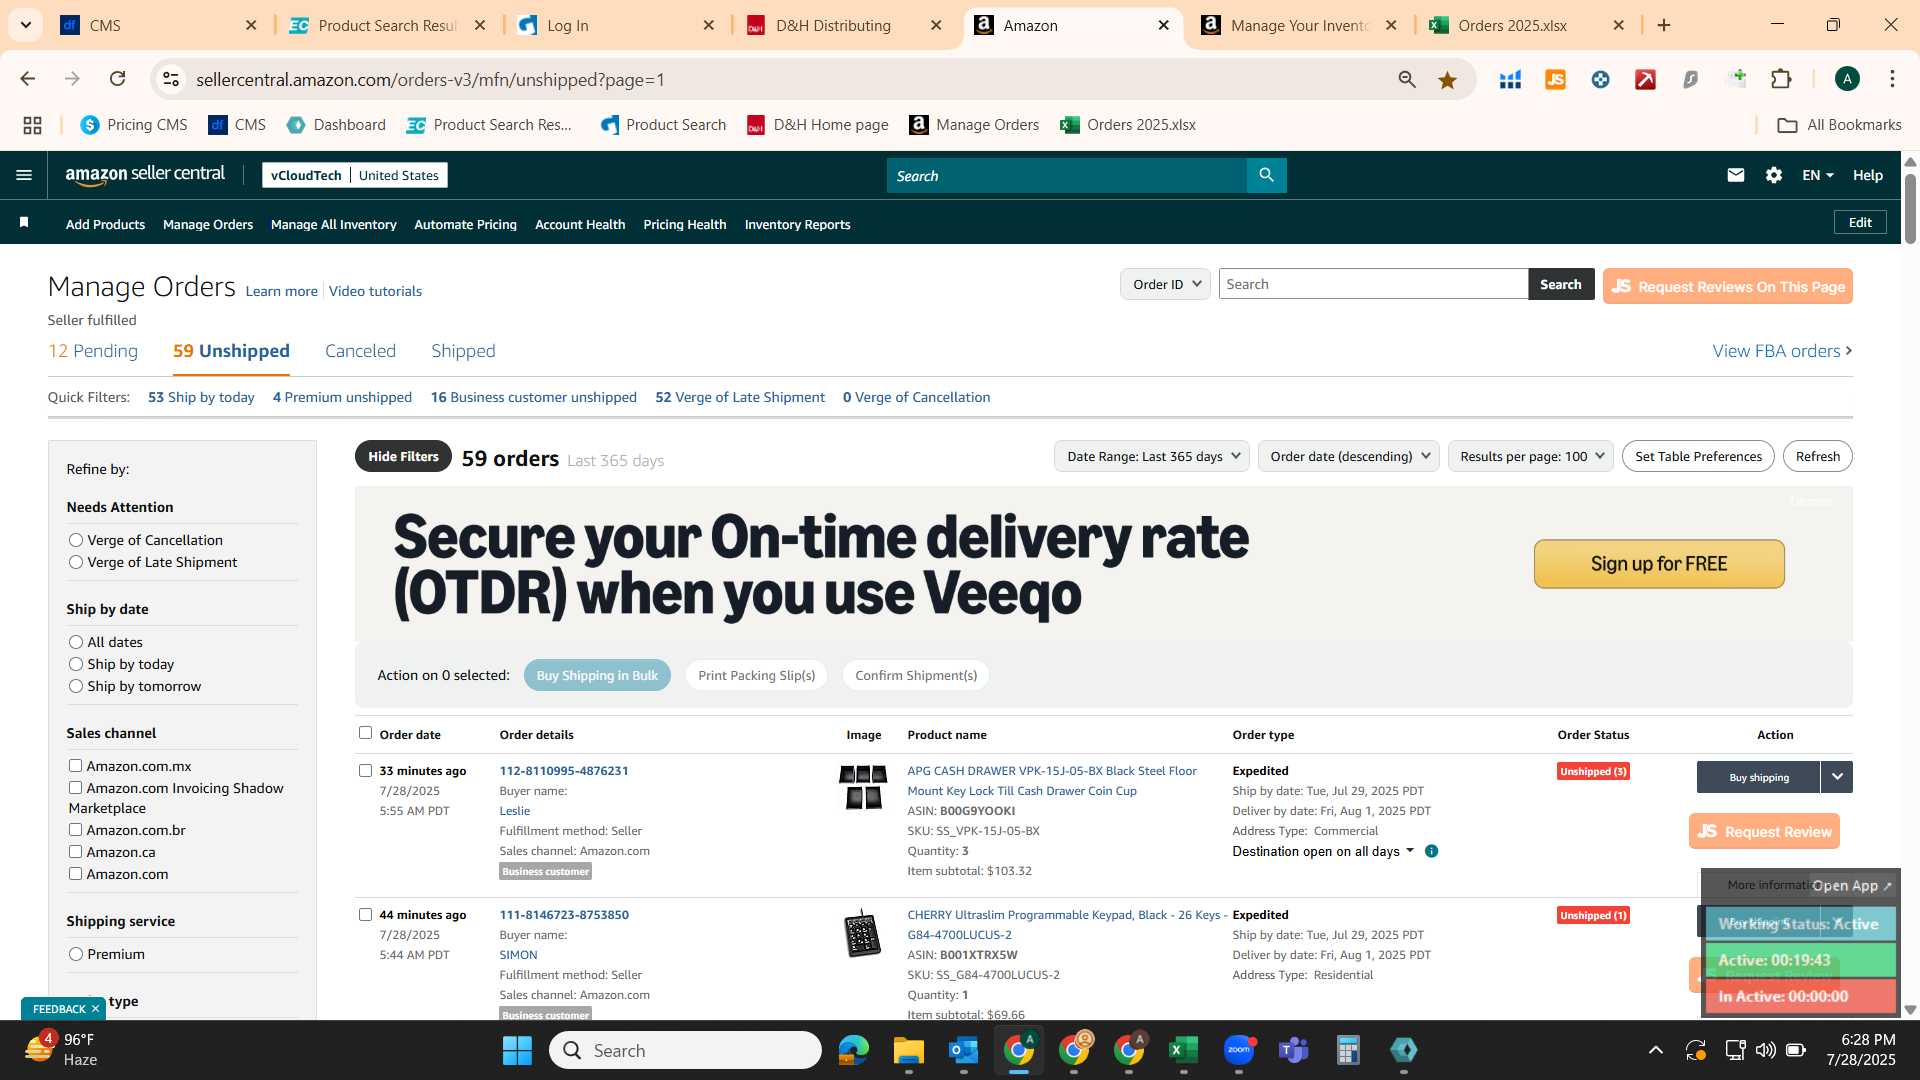Select the All dates radio option
The image size is (1920, 1080).
(75, 642)
